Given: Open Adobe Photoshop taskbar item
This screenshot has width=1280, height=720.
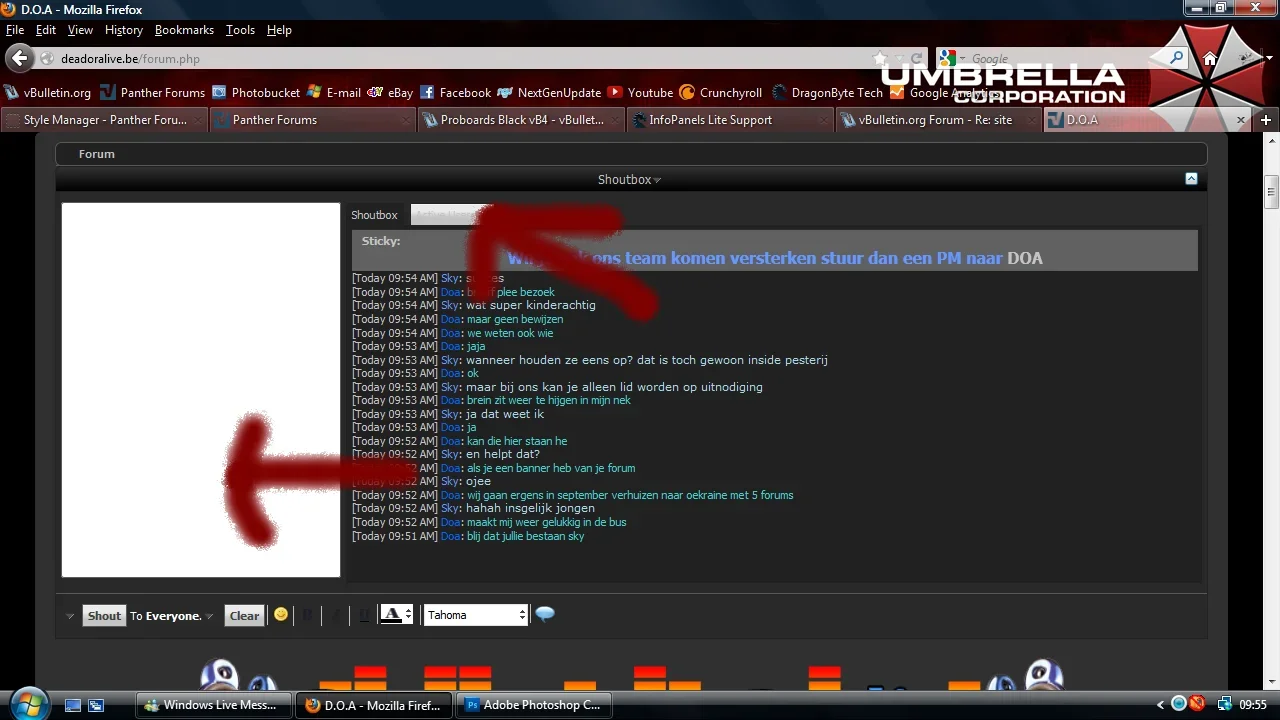Looking at the screenshot, I should [x=534, y=705].
